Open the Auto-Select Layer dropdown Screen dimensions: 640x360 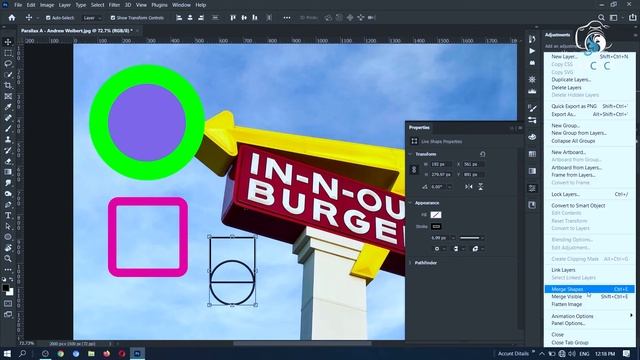point(92,18)
